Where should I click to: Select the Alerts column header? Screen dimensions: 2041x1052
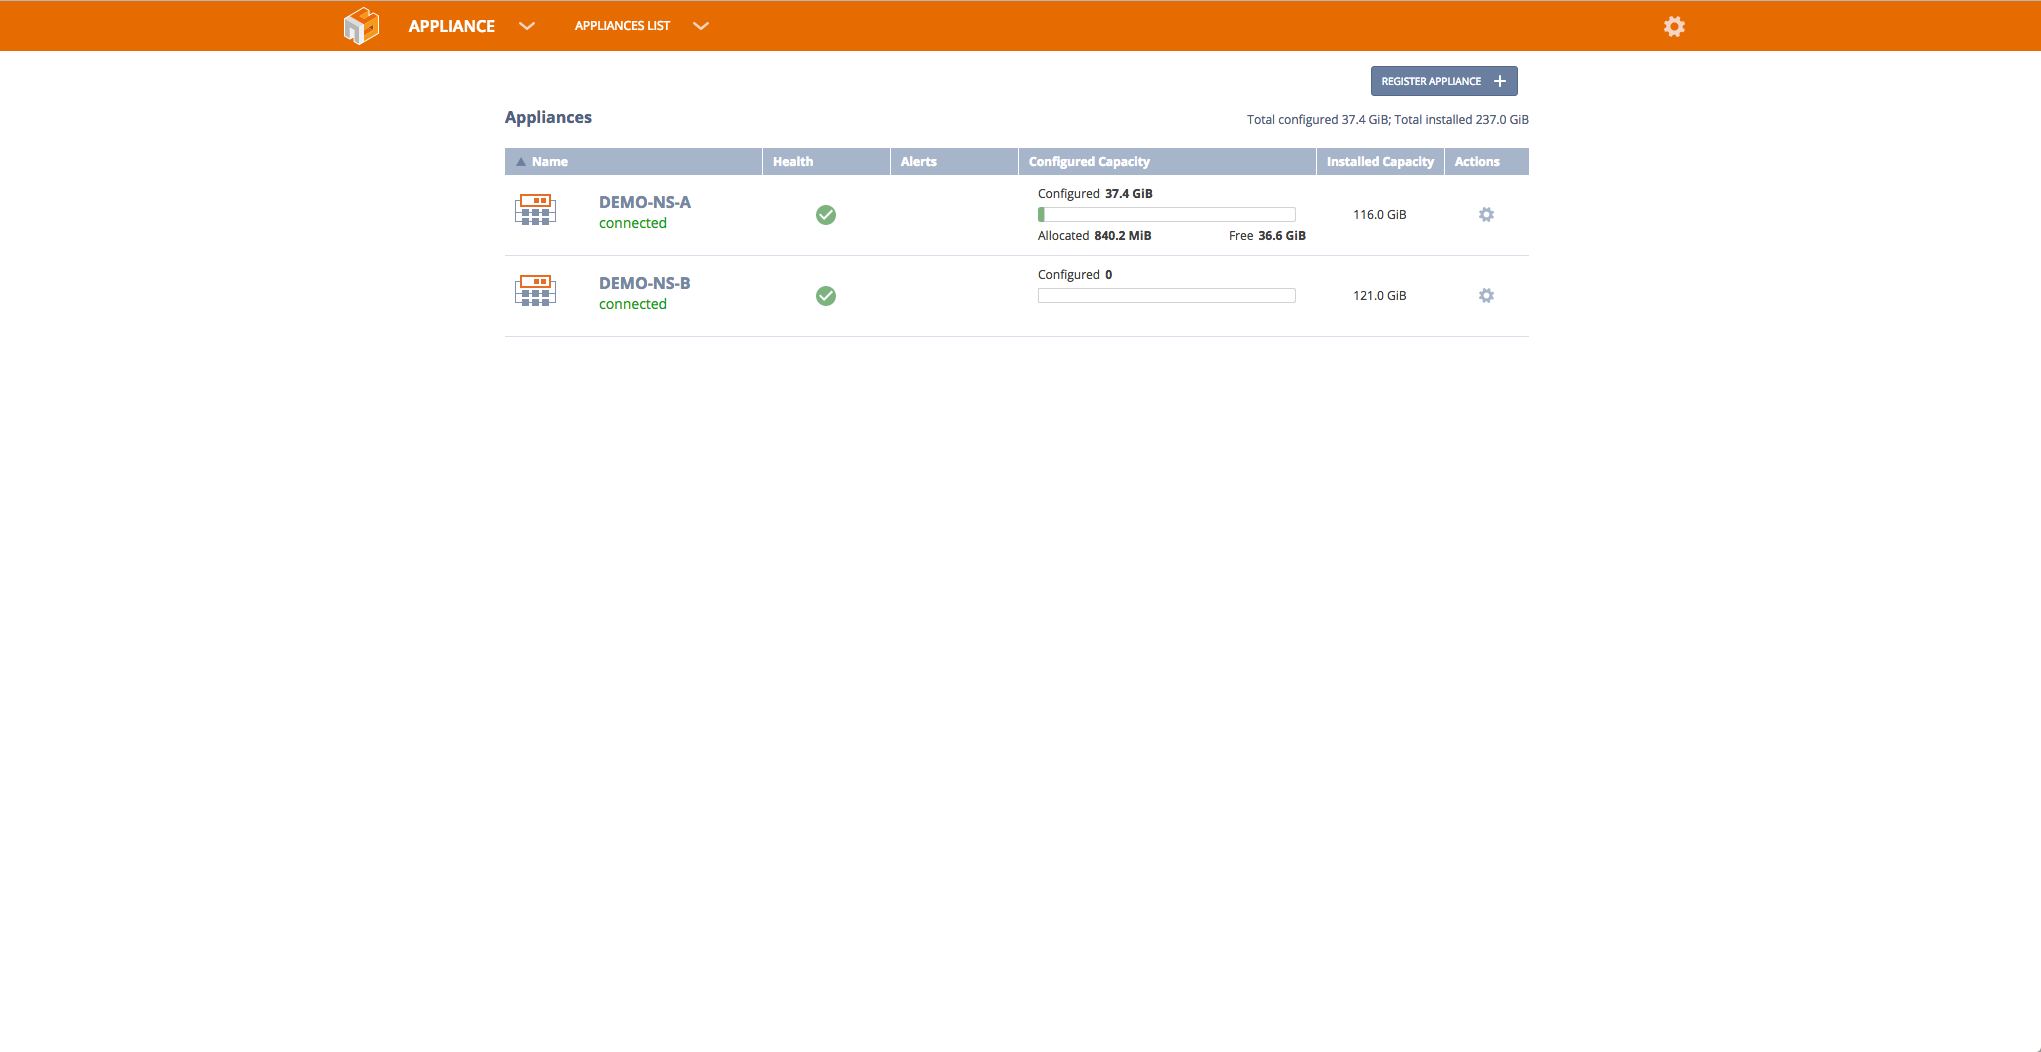click(x=918, y=161)
